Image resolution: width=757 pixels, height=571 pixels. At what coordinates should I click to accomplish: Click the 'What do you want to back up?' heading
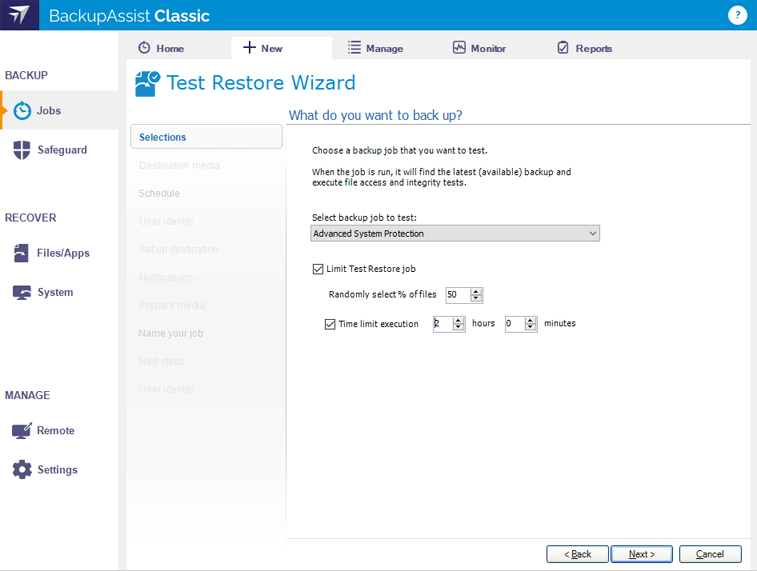pyautogui.click(x=375, y=115)
